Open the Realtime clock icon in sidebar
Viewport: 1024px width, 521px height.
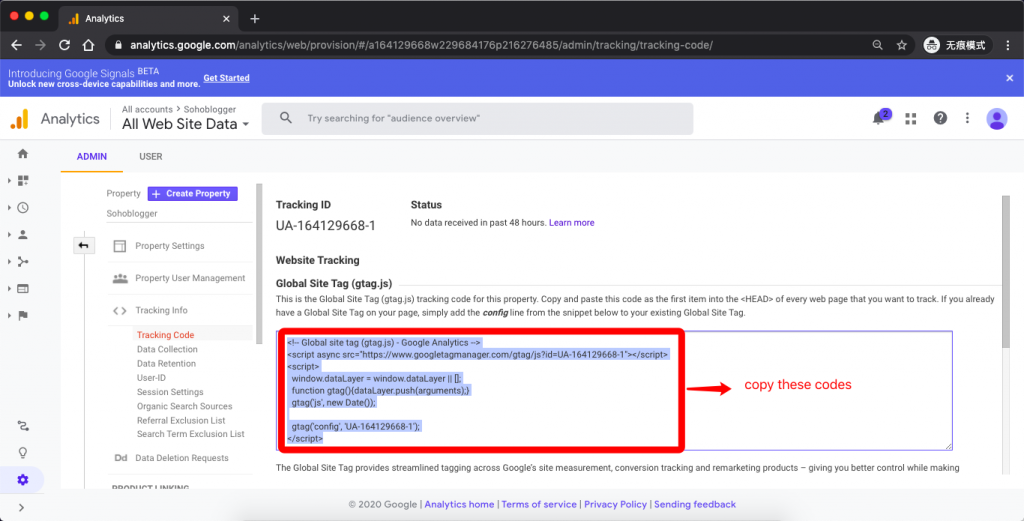[x=23, y=208]
